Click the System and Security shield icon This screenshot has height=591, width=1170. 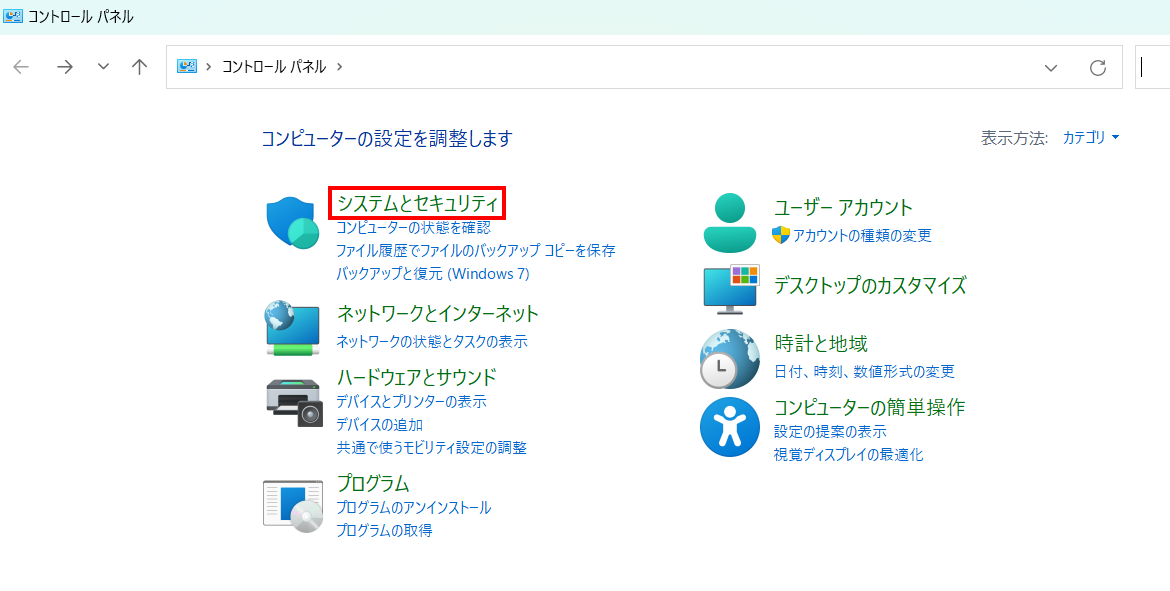pyautogui.click(x=292, y=223)
